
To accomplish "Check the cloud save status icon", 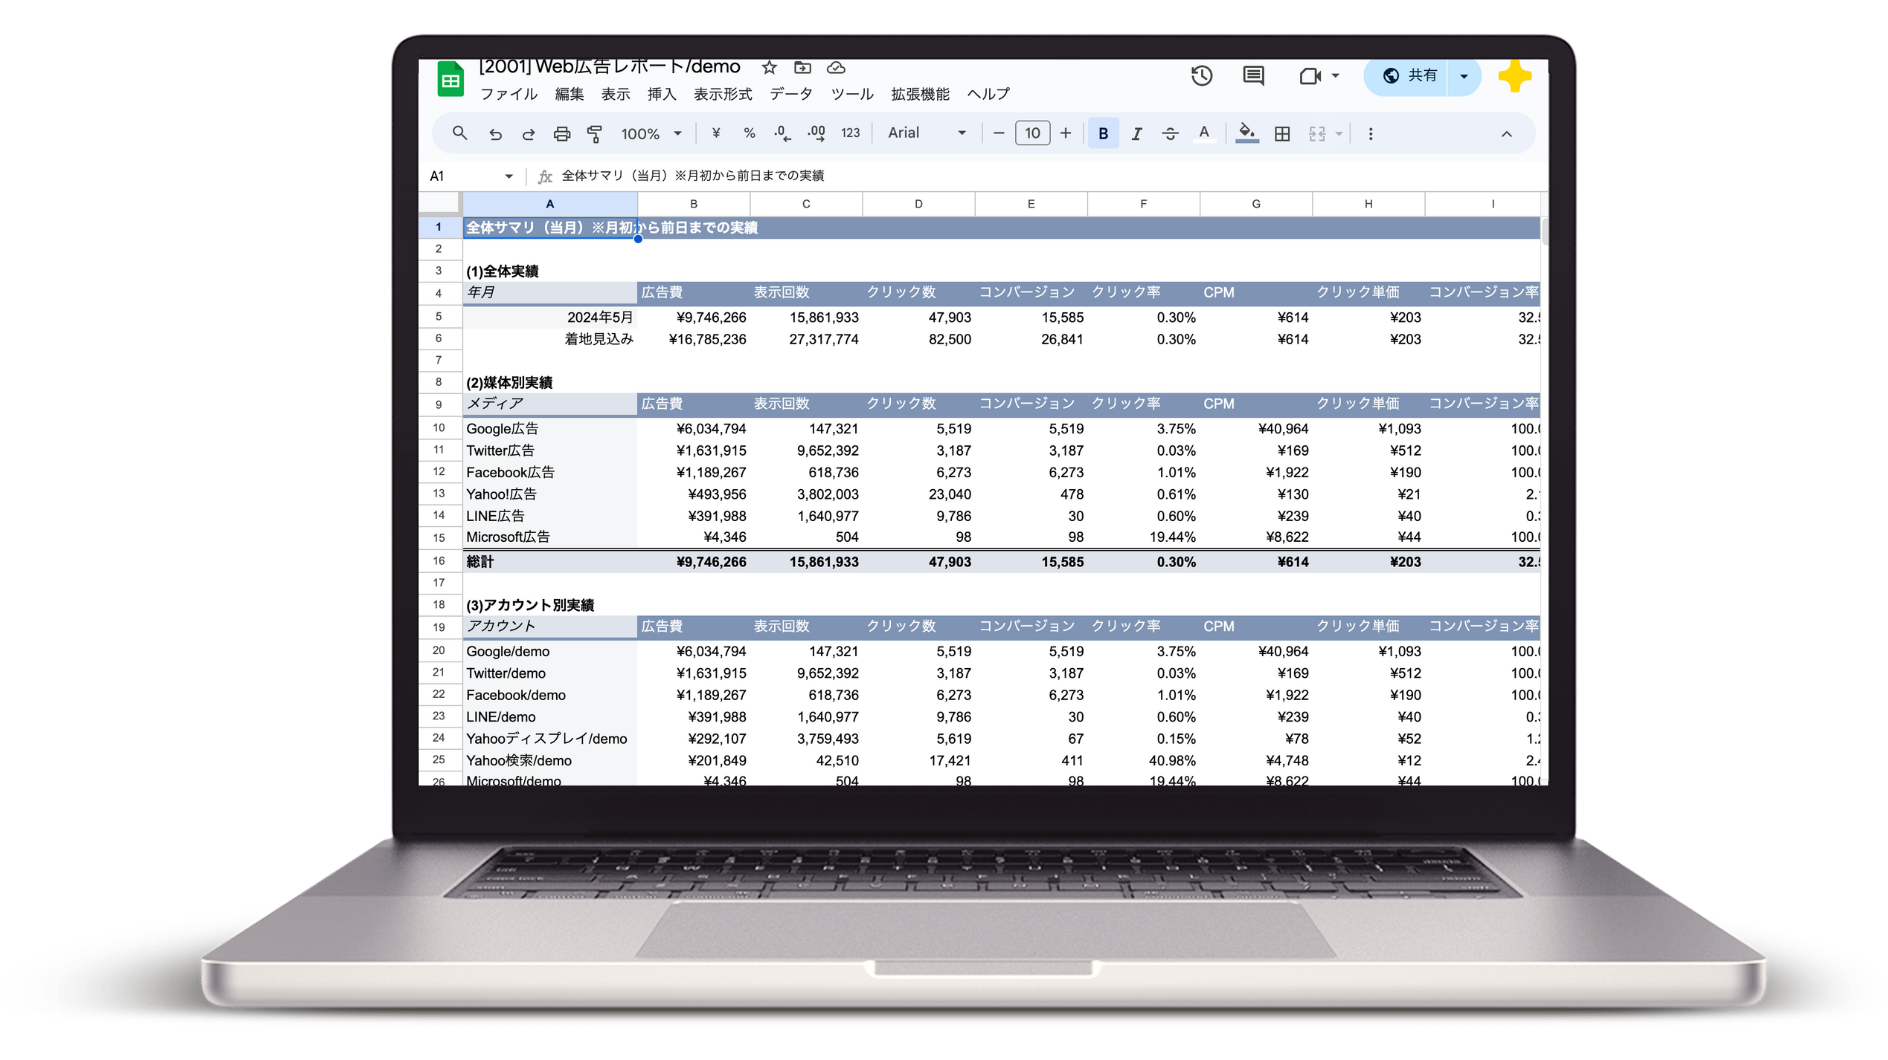I will (836, 67).
